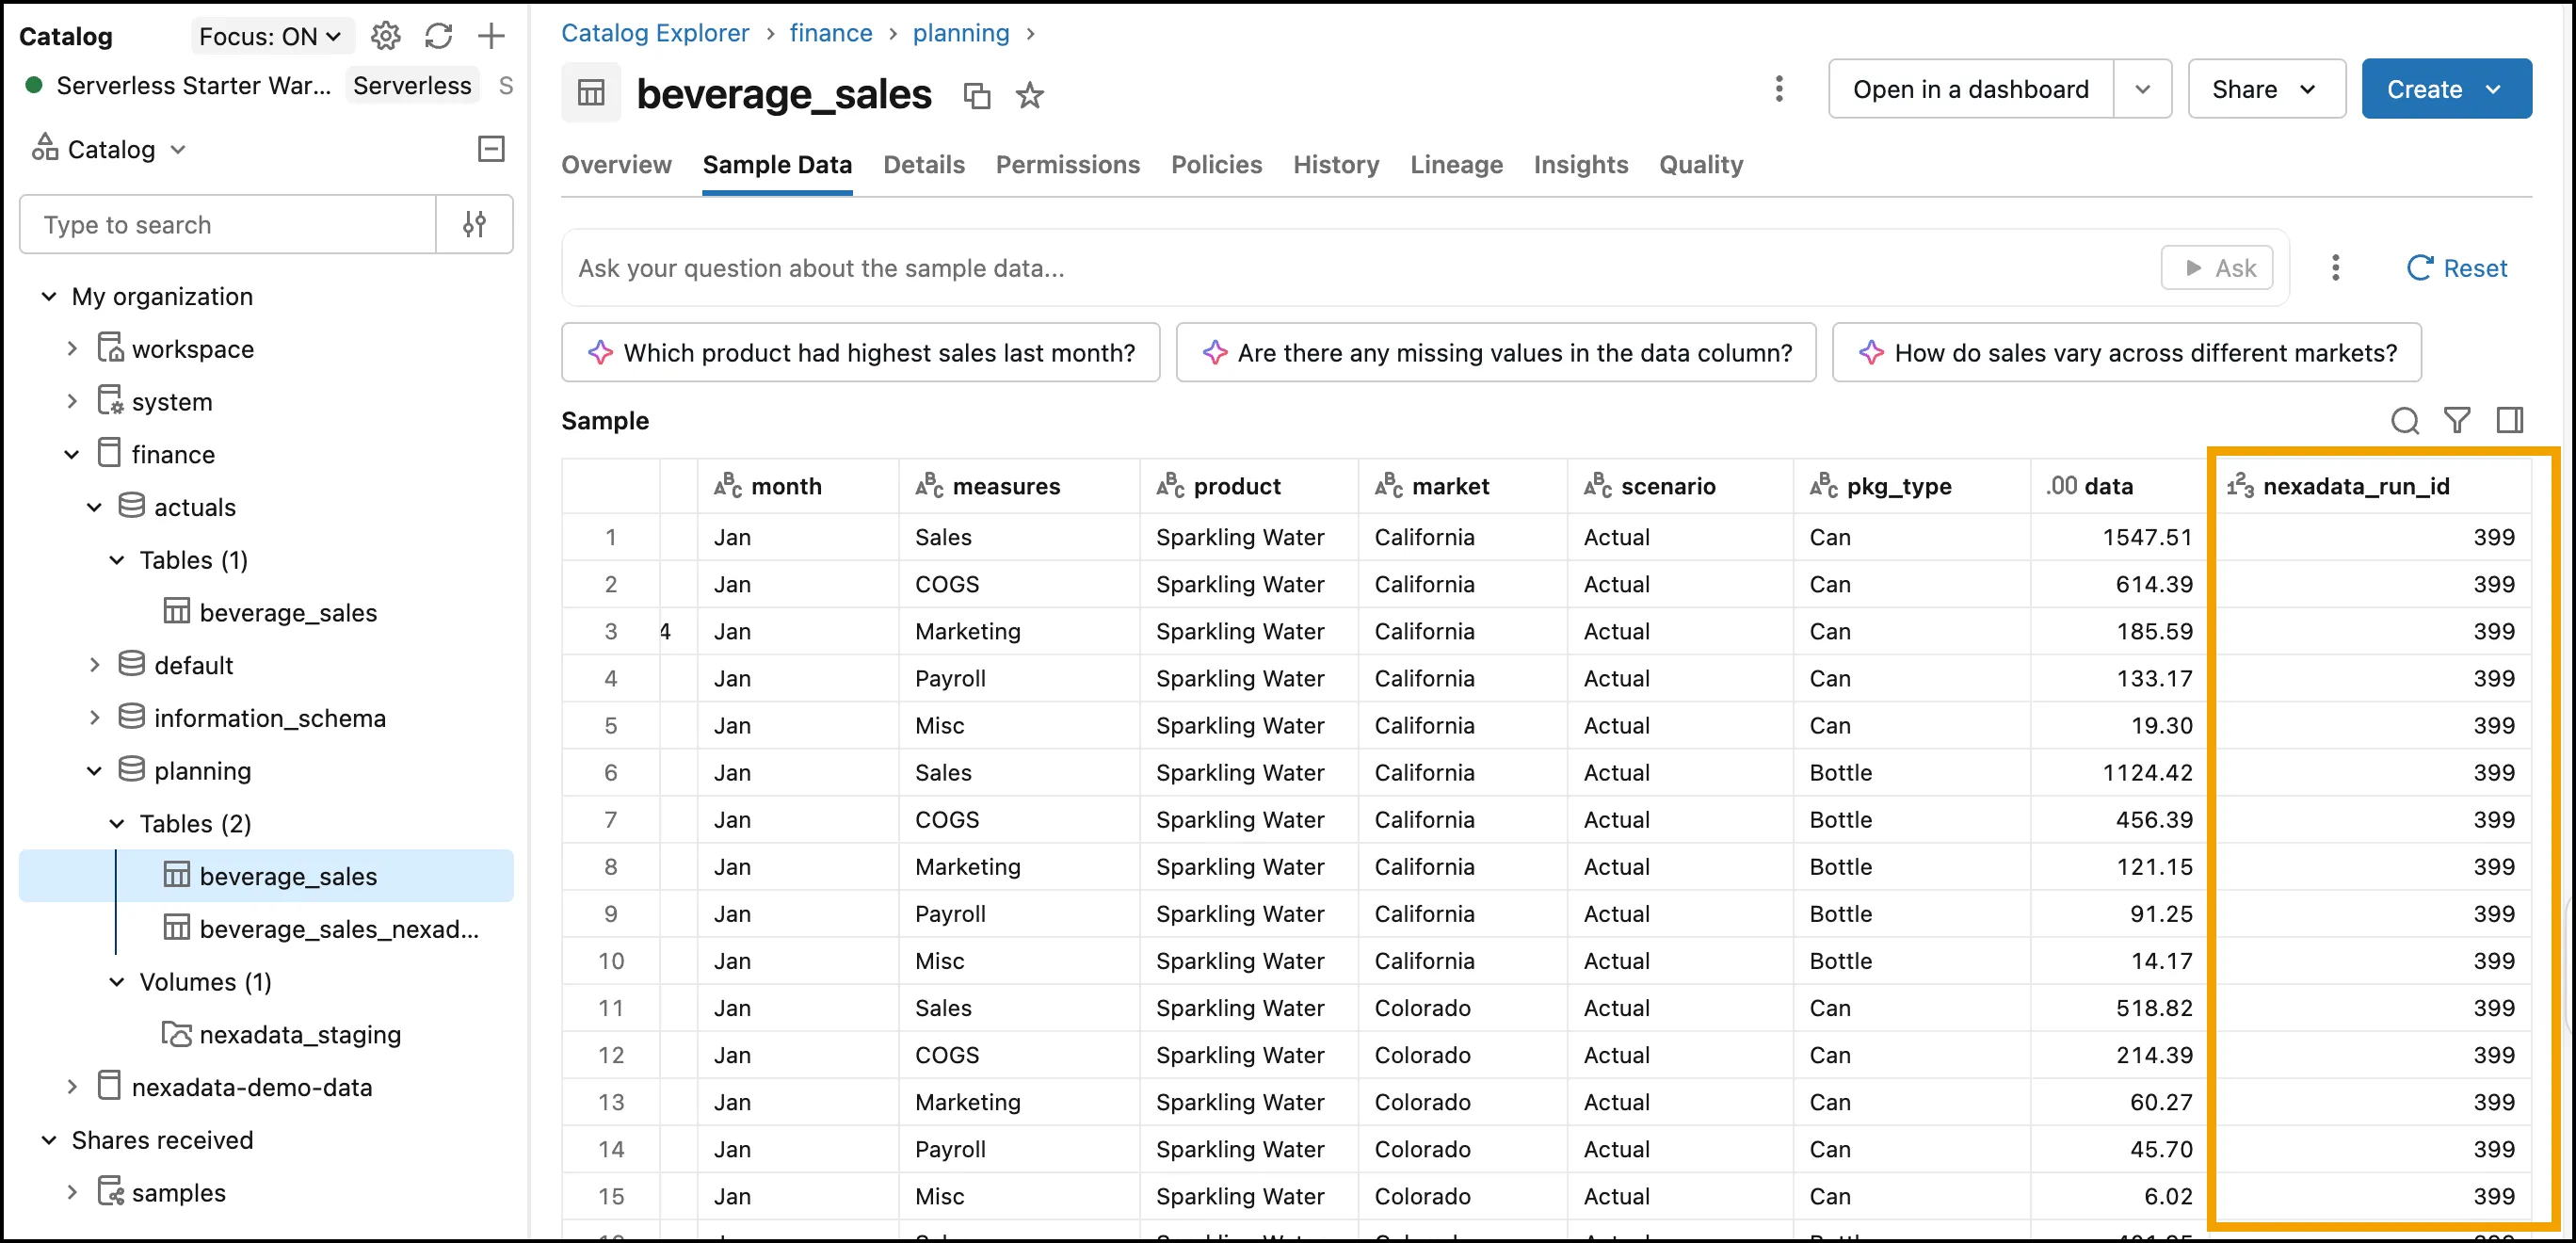Collapse My organization tree node

coord(49,296)
